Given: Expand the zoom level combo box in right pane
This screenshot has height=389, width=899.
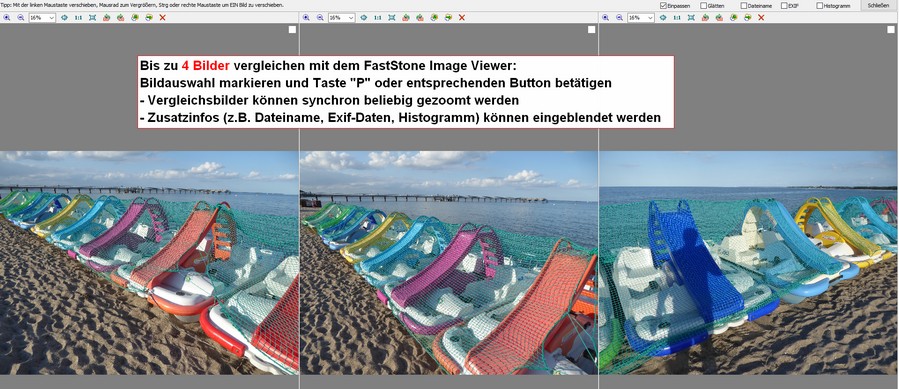Looking at the screenshot, I should [x=640, y=18].
